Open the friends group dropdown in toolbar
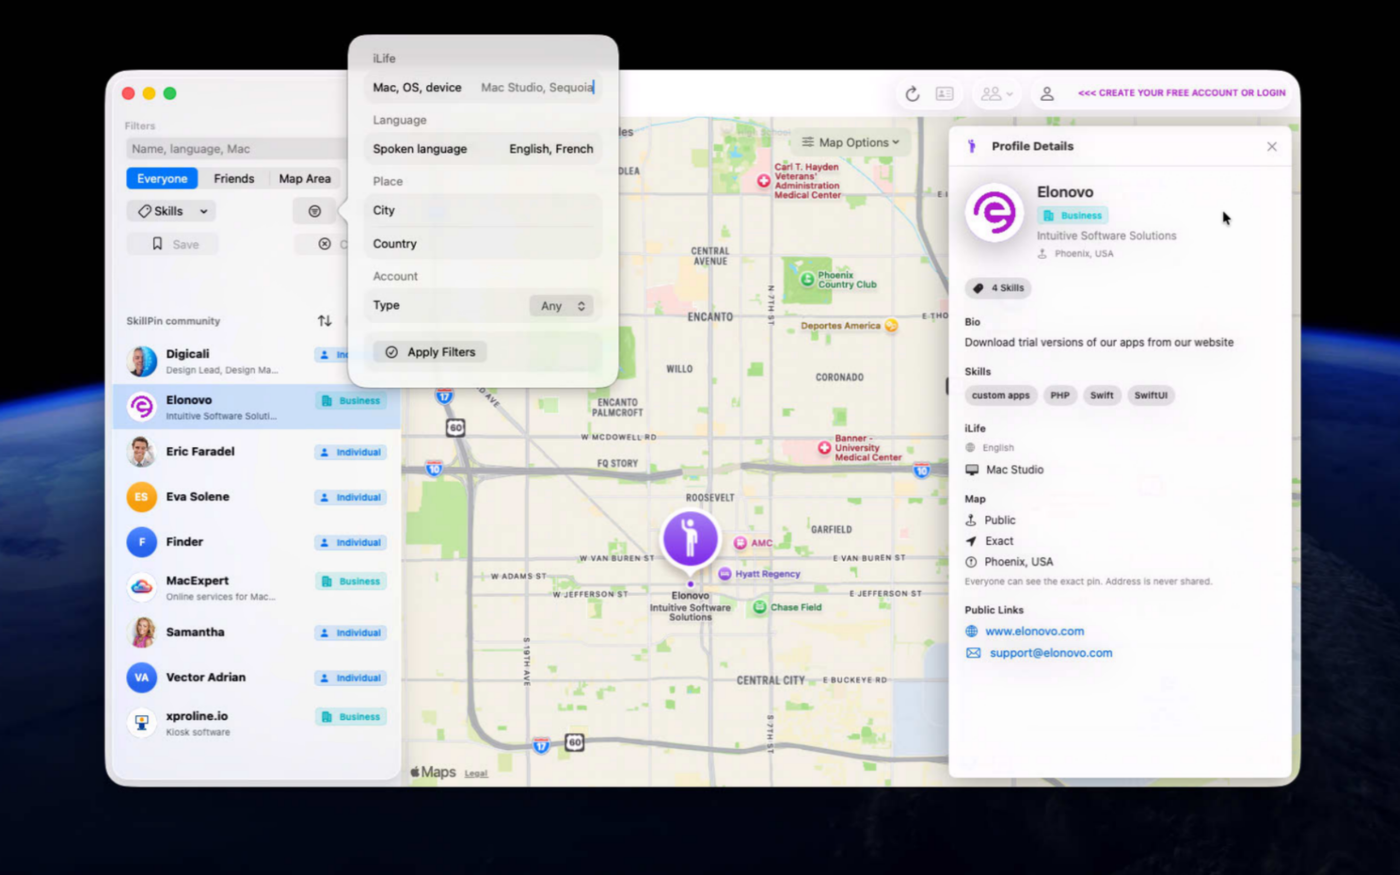This screenshot has height=875, width=1400. (x=997, y=93)
